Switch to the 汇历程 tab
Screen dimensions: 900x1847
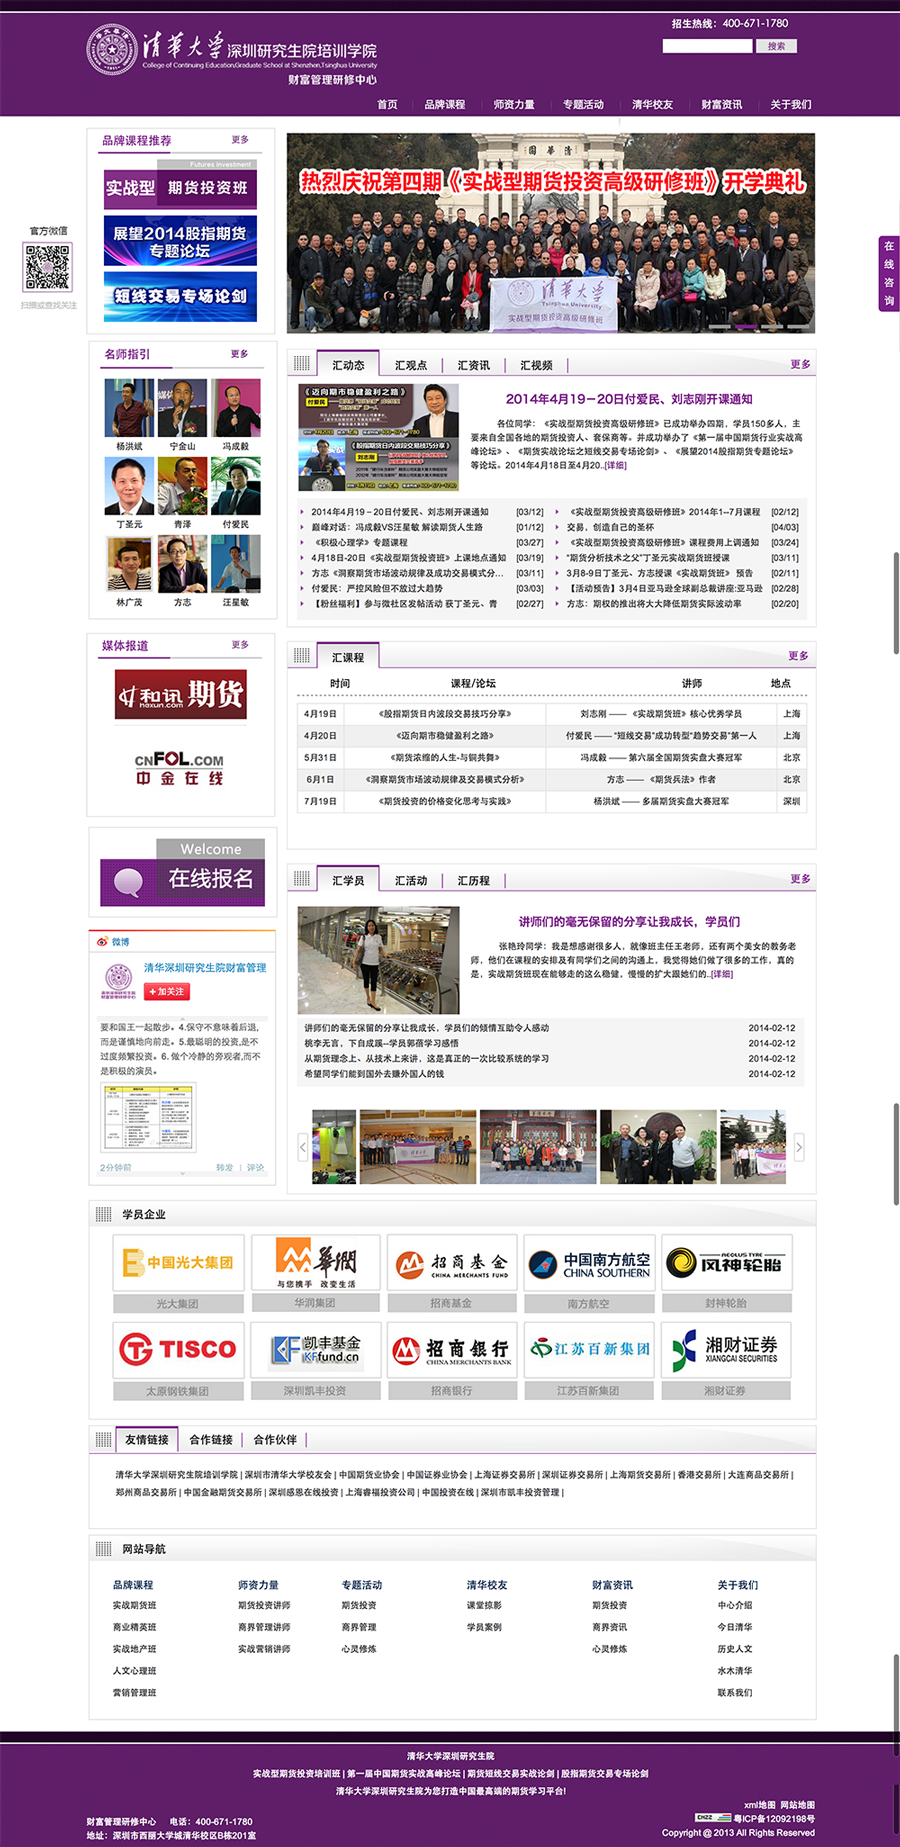pos(474,880)
